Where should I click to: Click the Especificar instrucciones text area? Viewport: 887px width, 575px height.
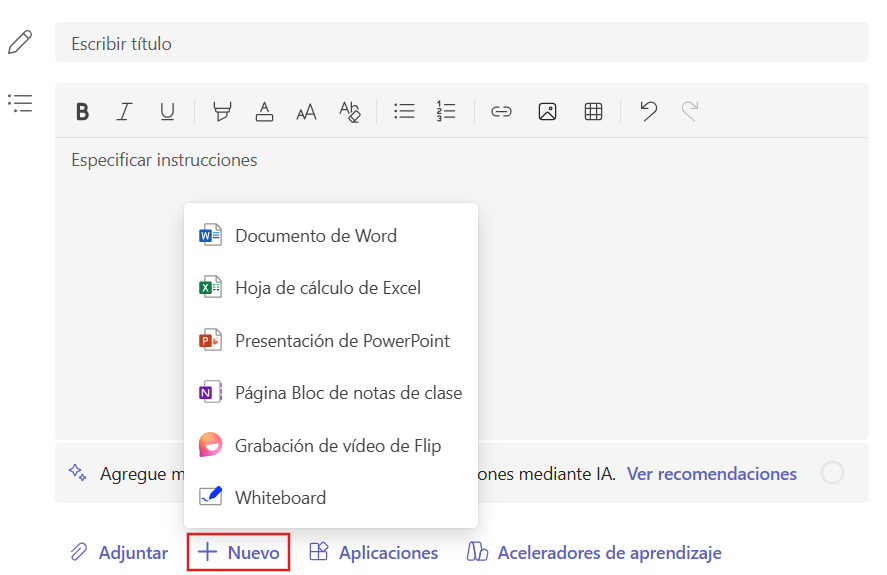[462, 289]
